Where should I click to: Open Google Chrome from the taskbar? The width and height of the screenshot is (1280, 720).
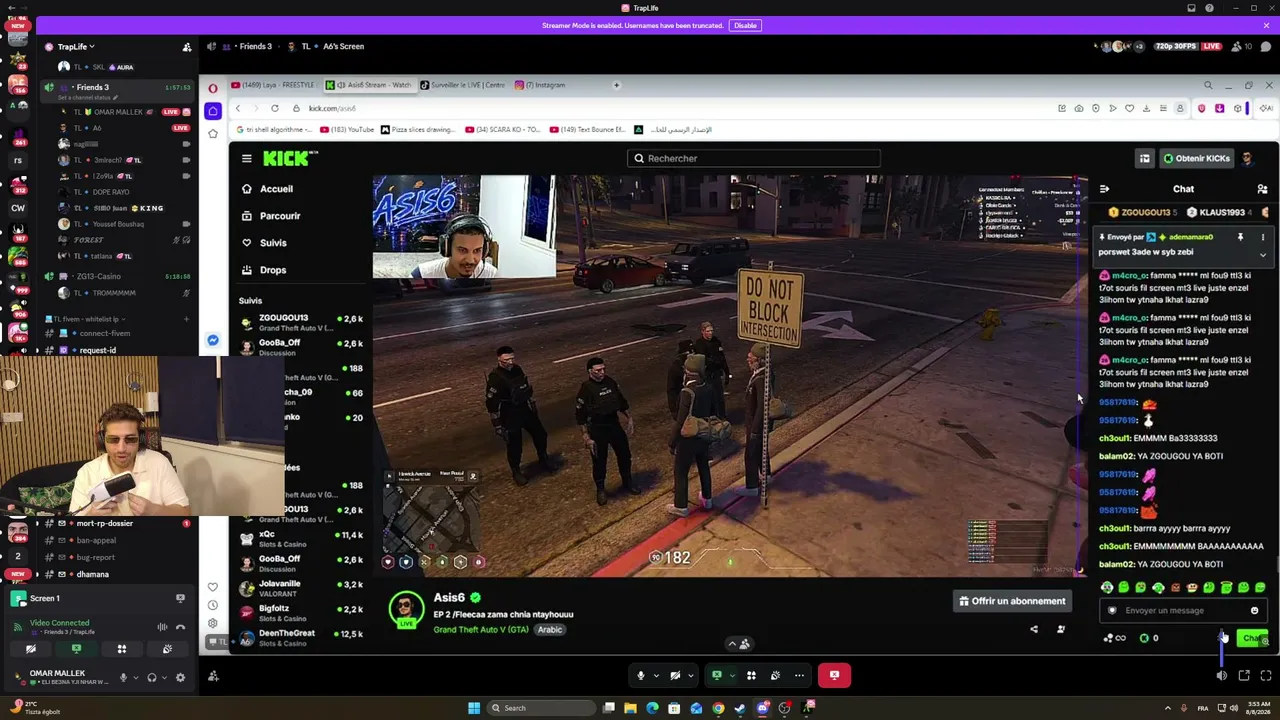pyautogui.click(x=718, y=708)
